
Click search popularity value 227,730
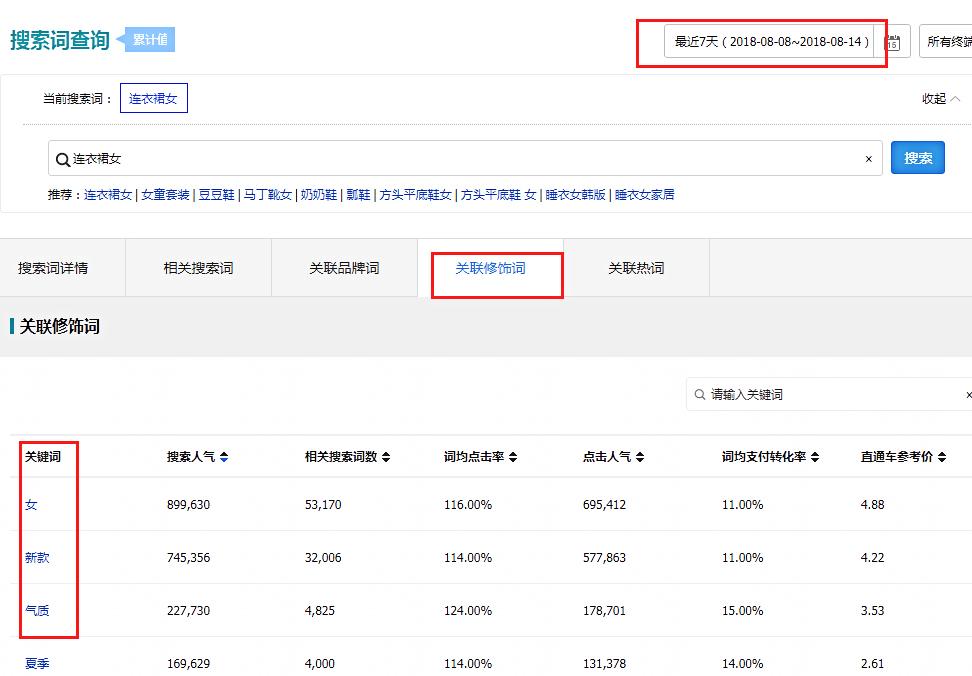[188, 611]
